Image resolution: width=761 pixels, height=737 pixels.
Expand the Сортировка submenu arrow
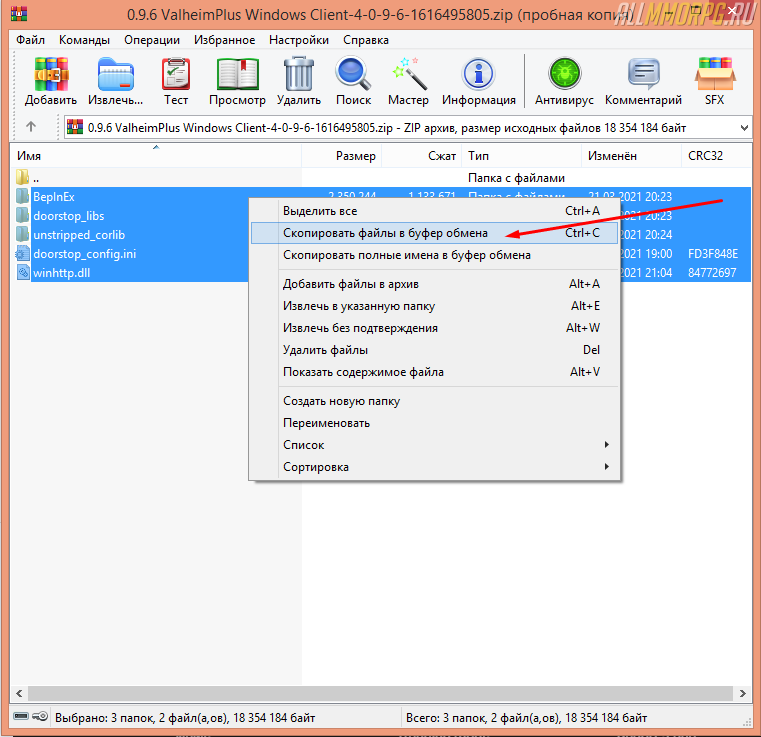point(607,467)
